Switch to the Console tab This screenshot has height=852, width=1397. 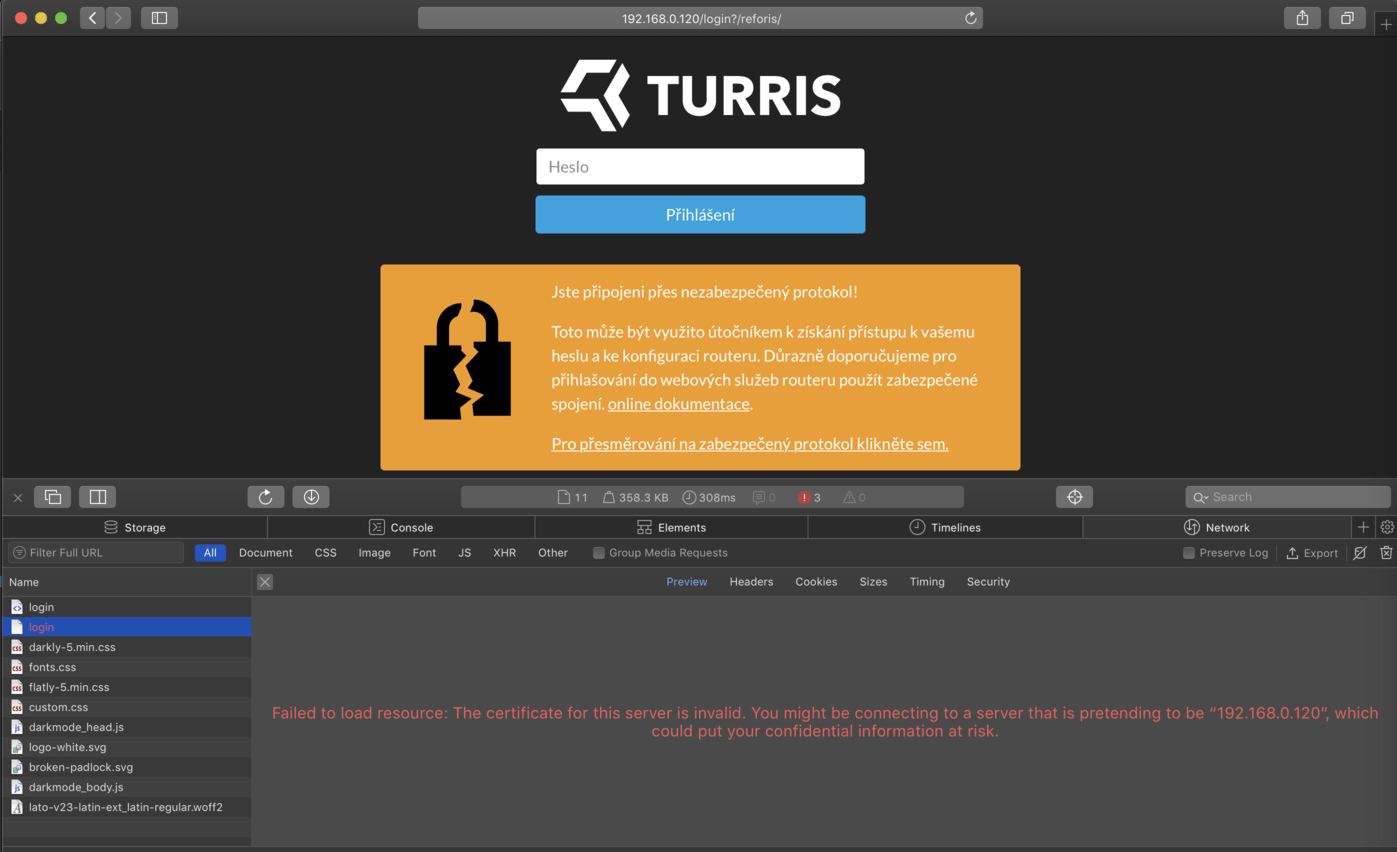pos(401,527)
